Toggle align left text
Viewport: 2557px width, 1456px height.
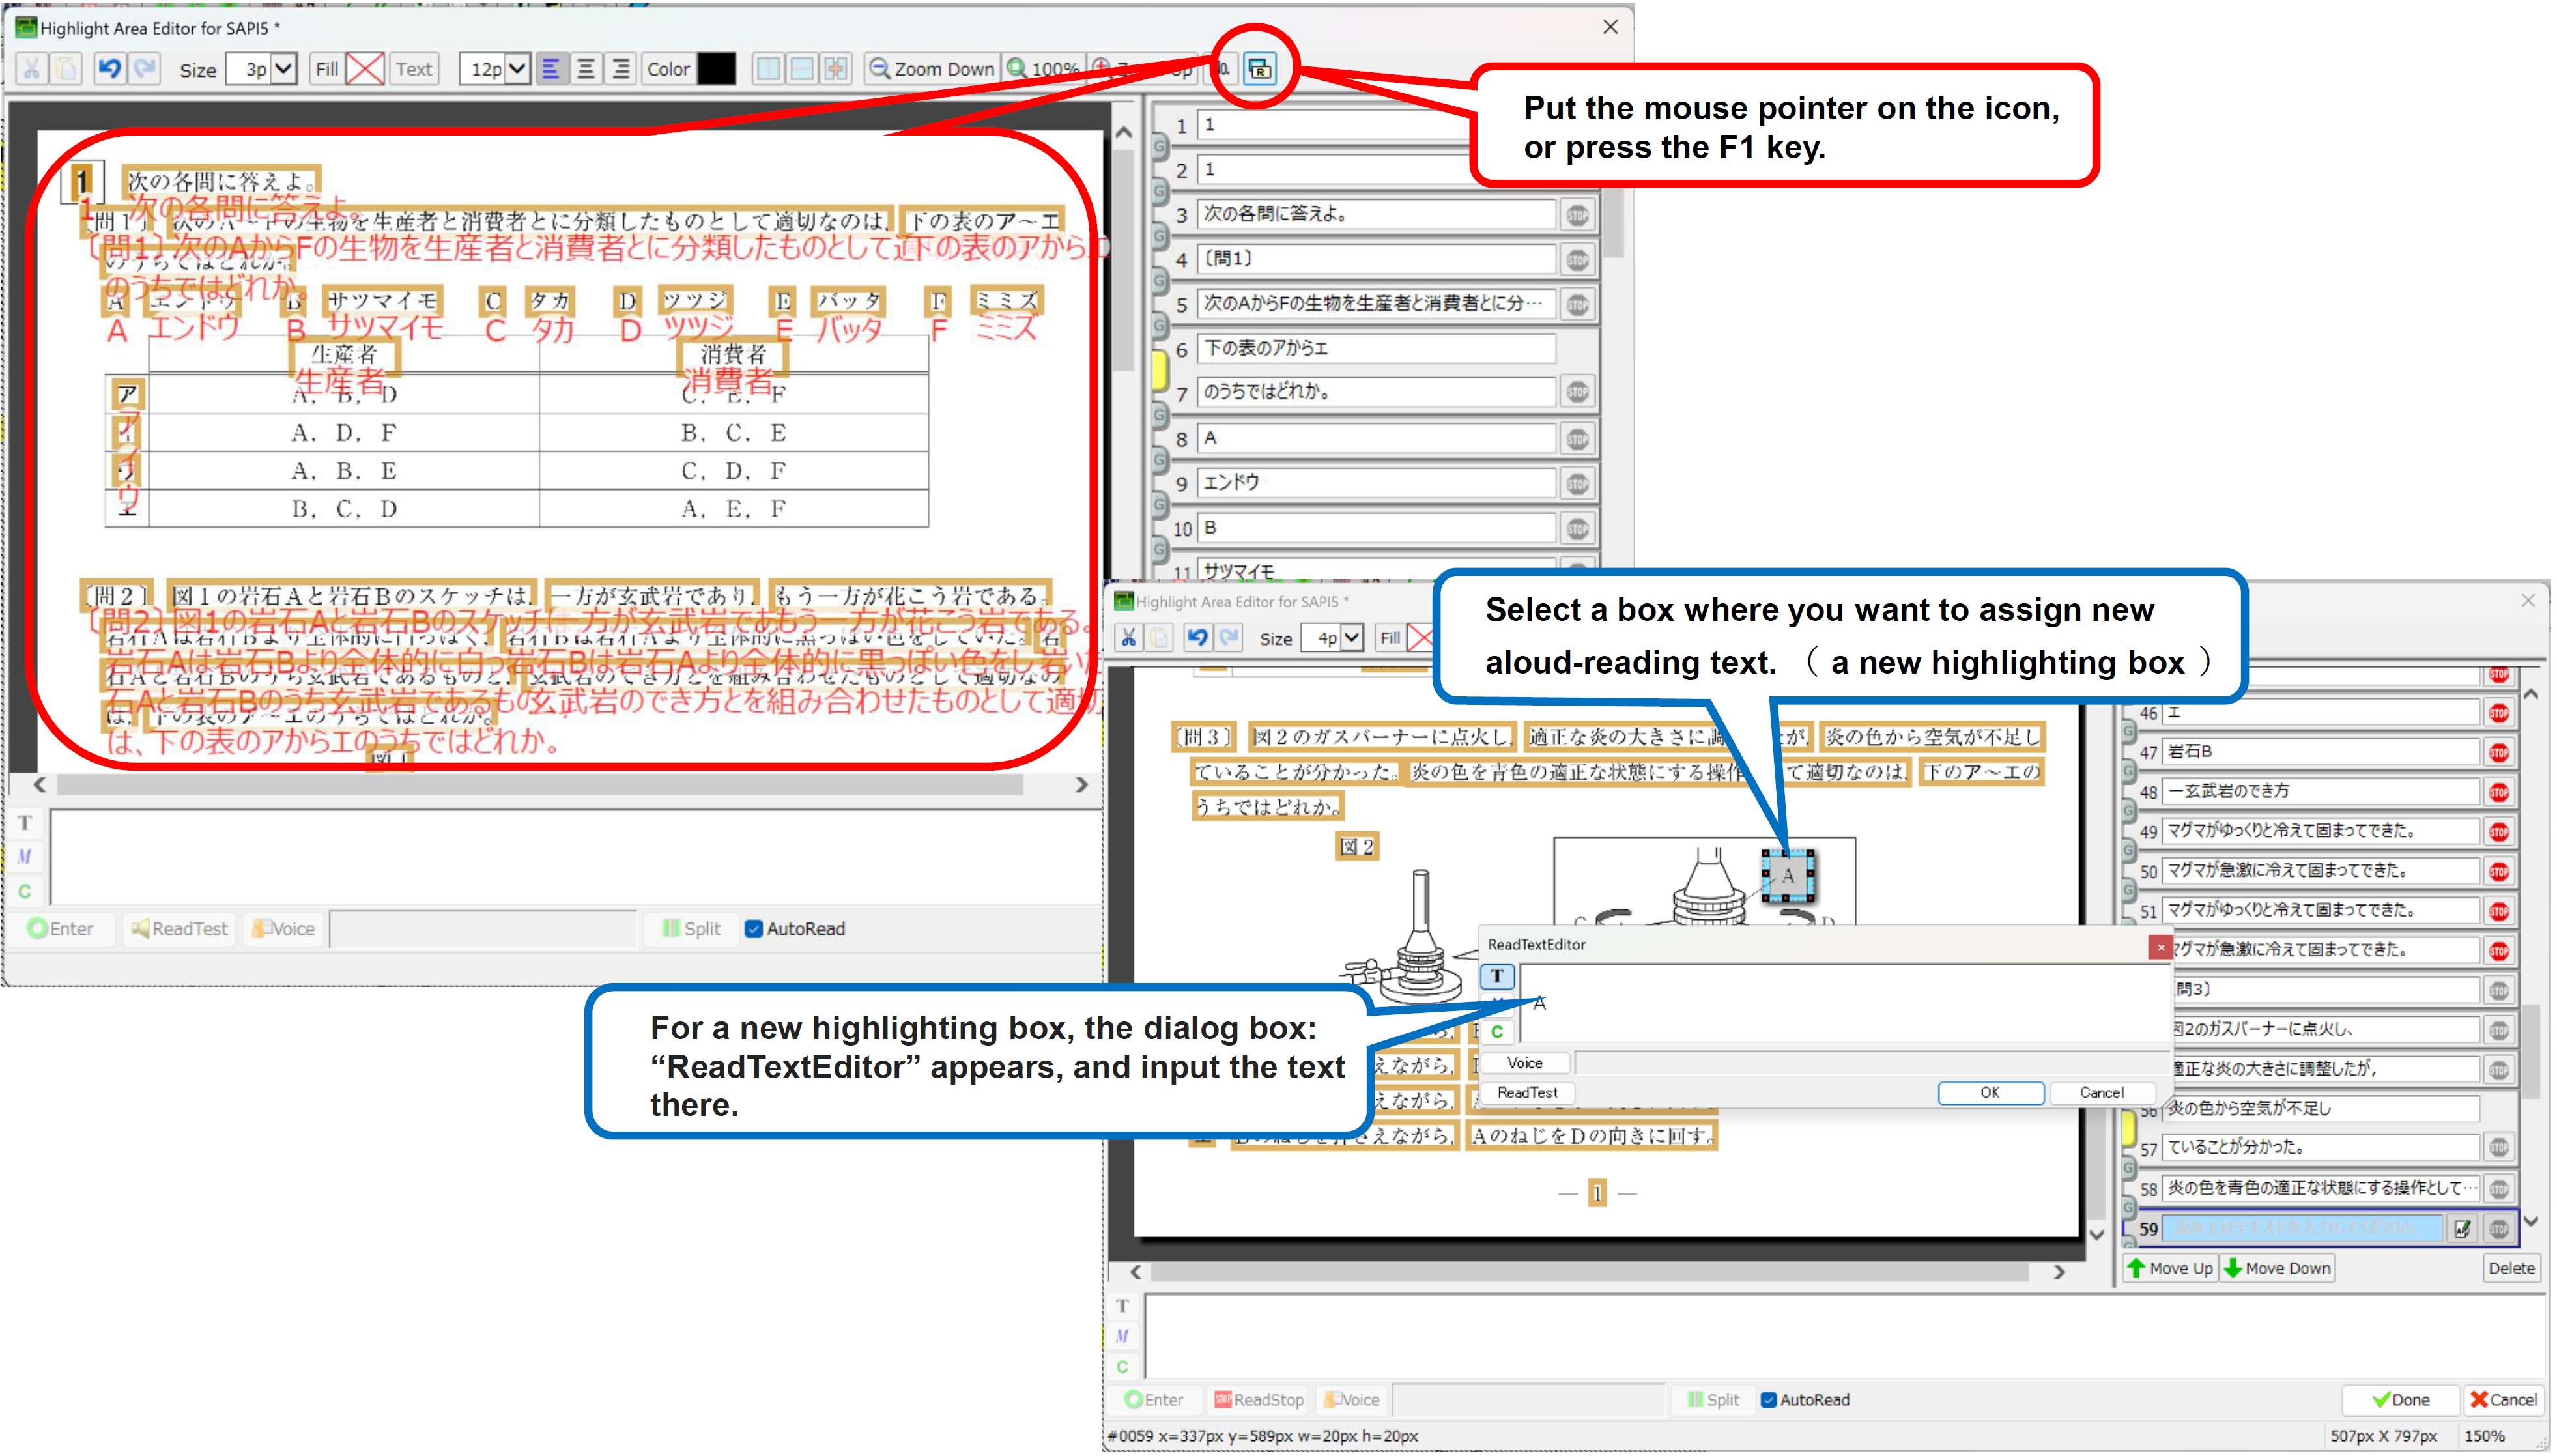coord(551,69)
